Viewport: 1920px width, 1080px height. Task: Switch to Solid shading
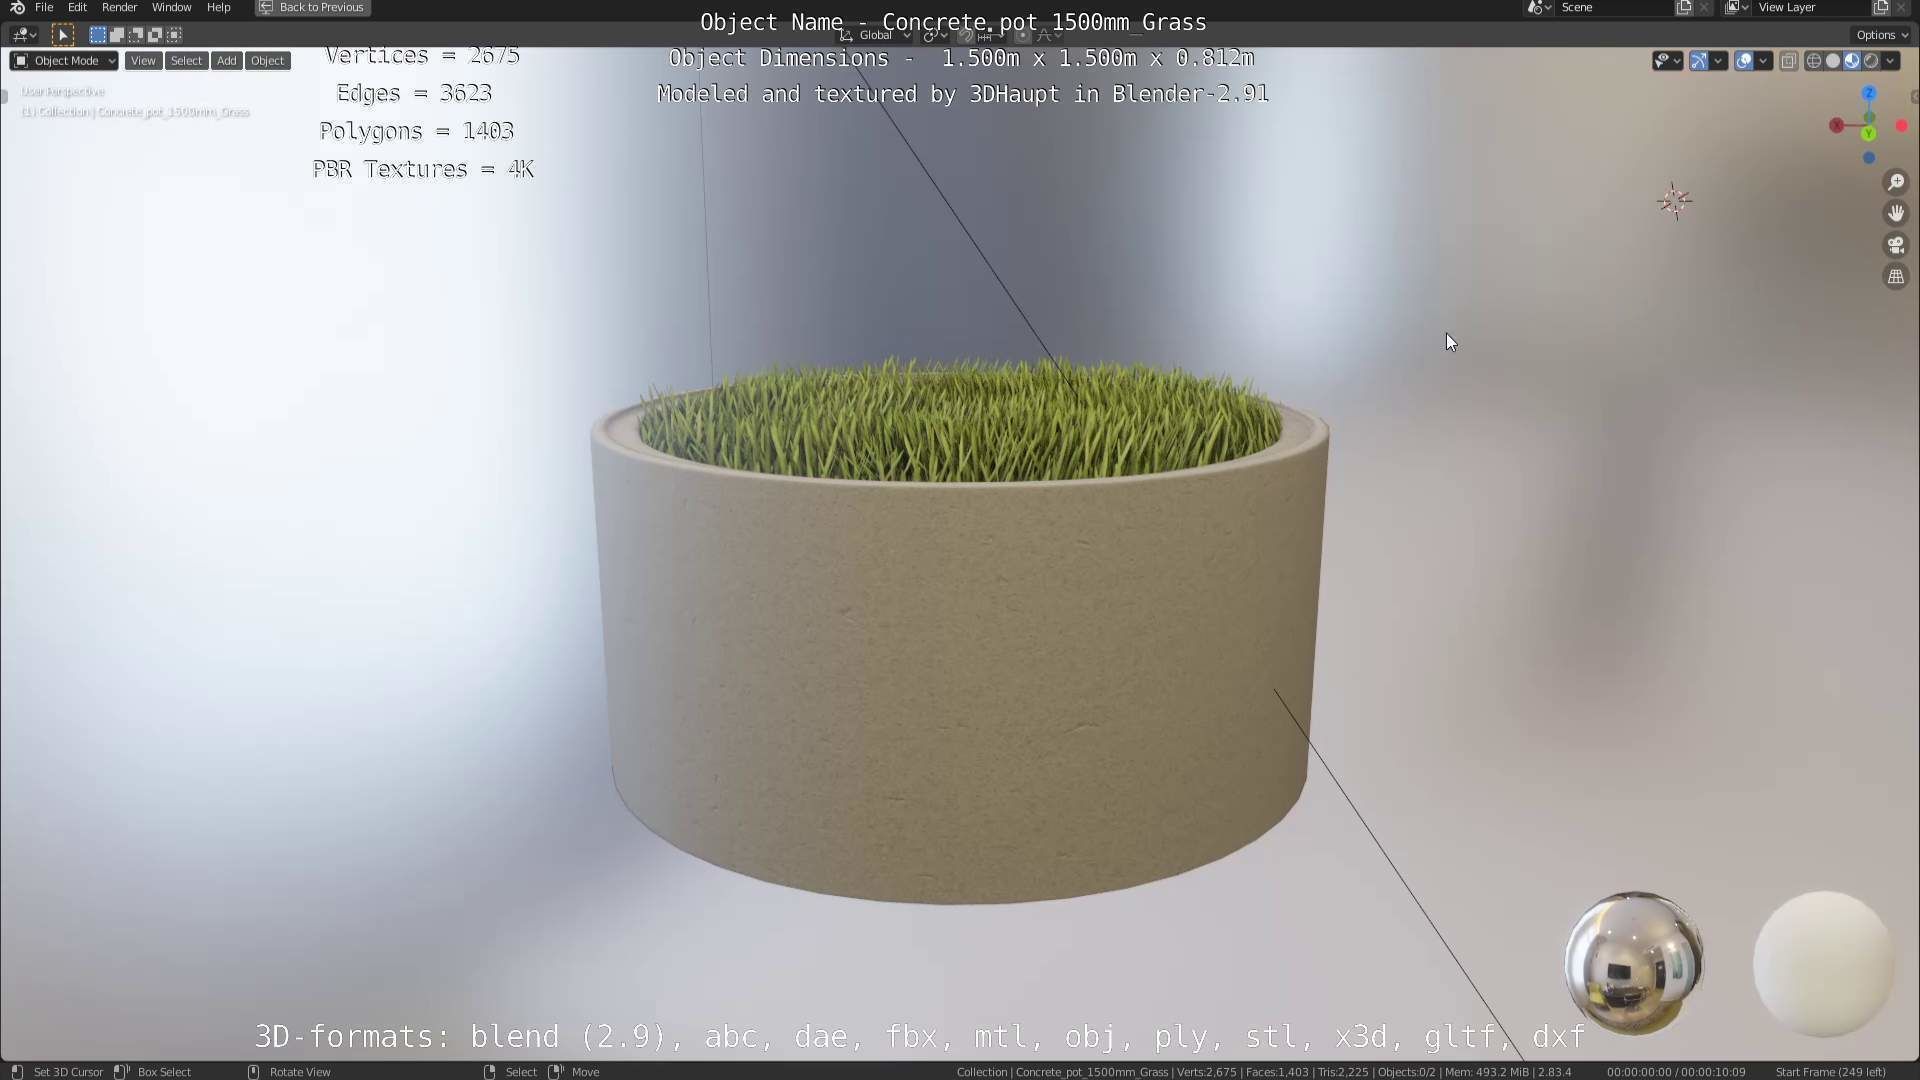click(x=1832, y=61)
